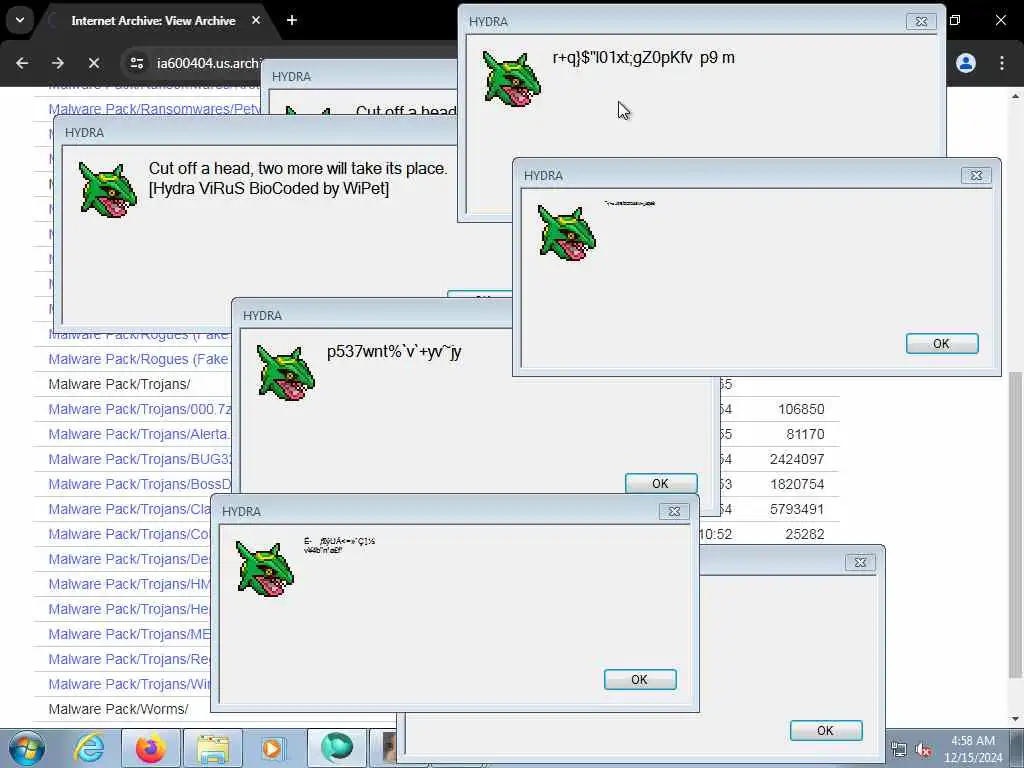Close the 'r+q}$' HYDRA dialog

[x=921, y=22]
